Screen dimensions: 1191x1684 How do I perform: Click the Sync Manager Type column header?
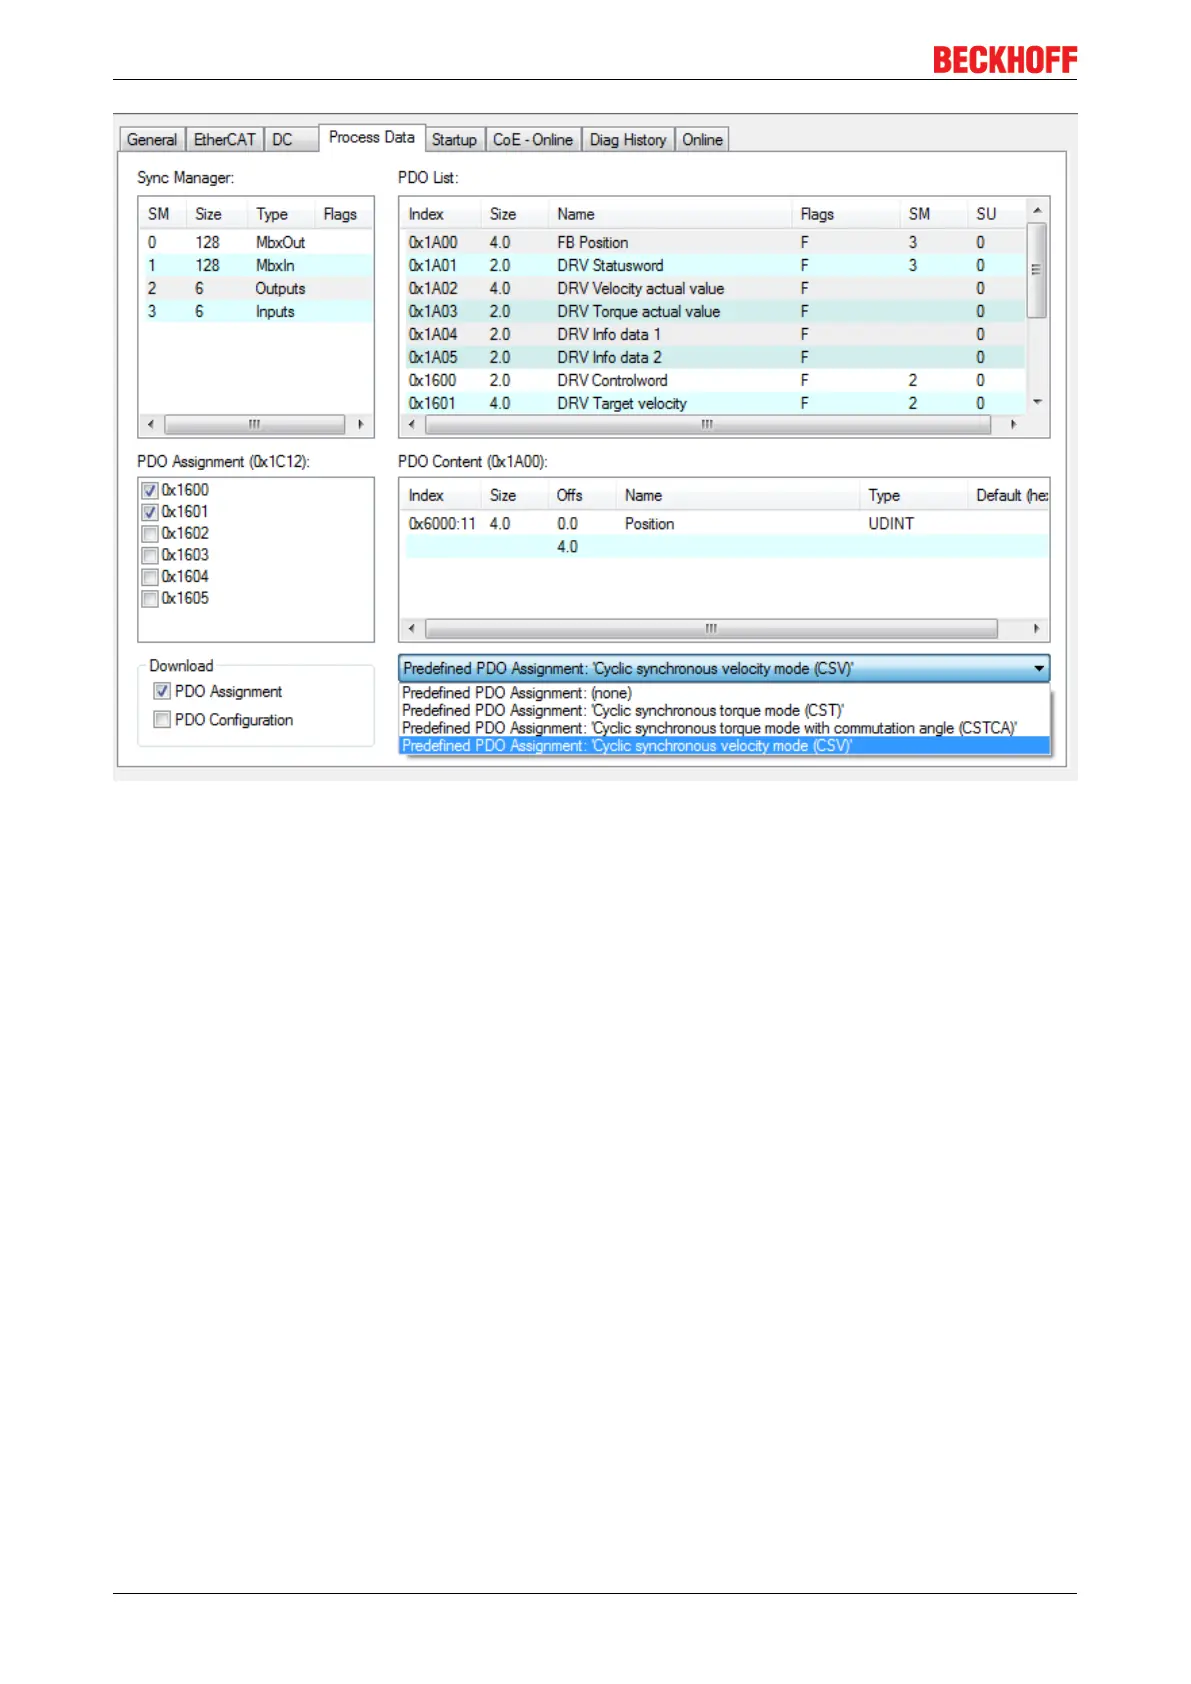click(x=281, y=214)
